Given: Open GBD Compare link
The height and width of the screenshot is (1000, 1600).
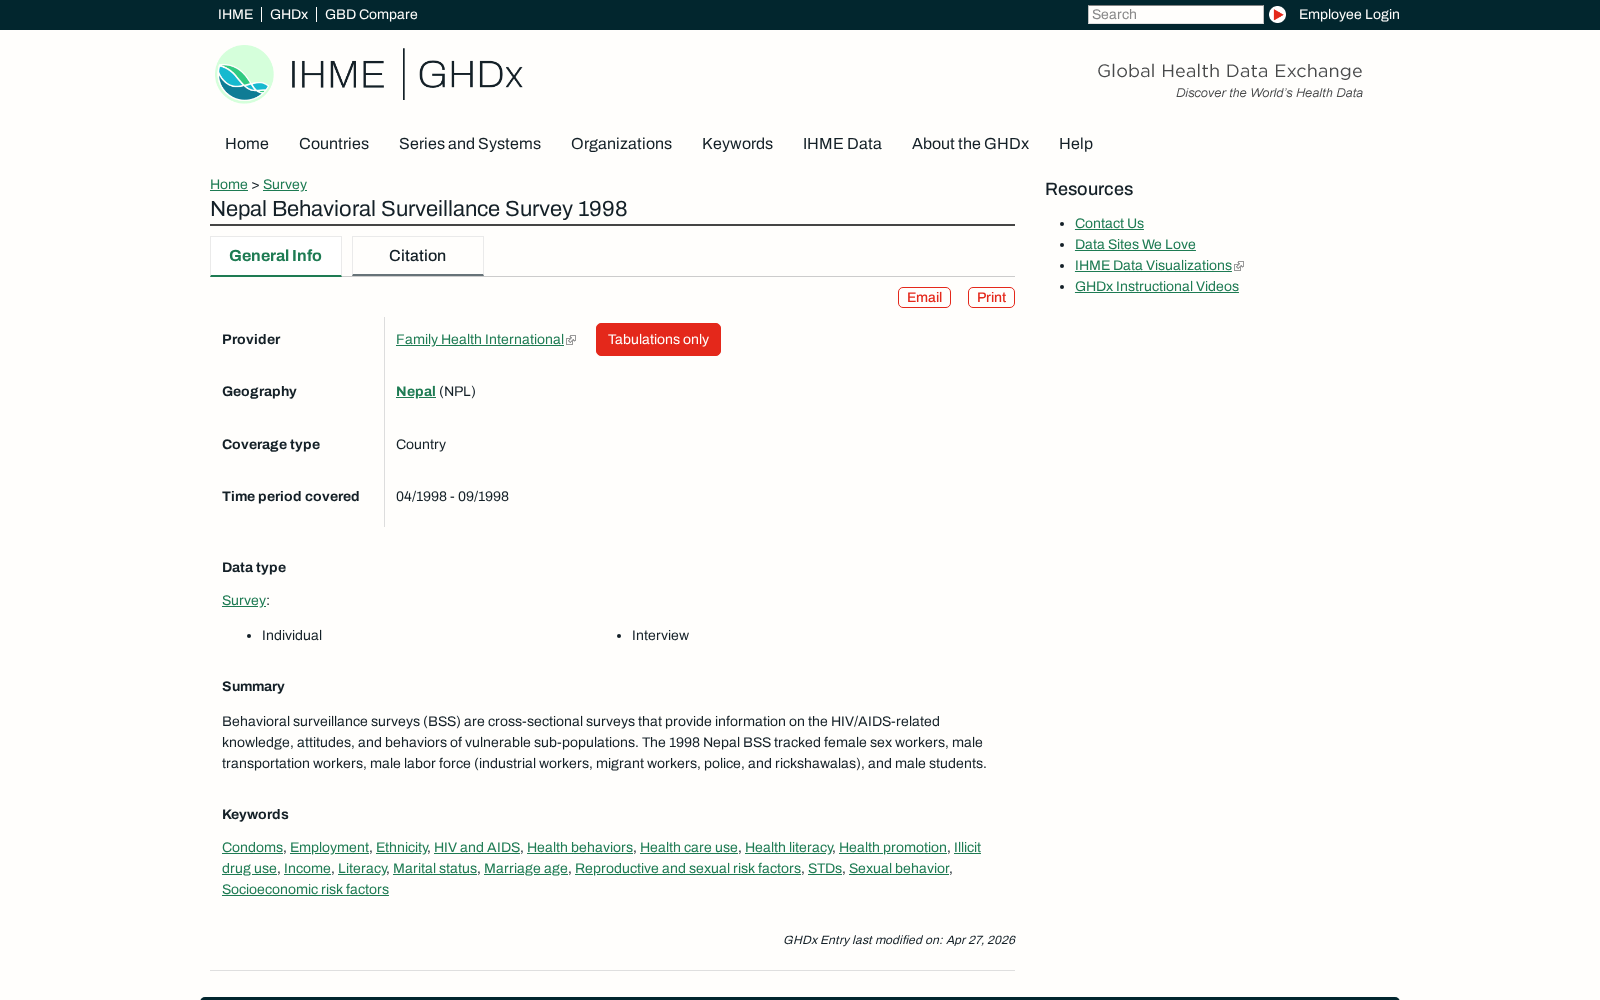Looking at the screenshot, I should (371, 14).
